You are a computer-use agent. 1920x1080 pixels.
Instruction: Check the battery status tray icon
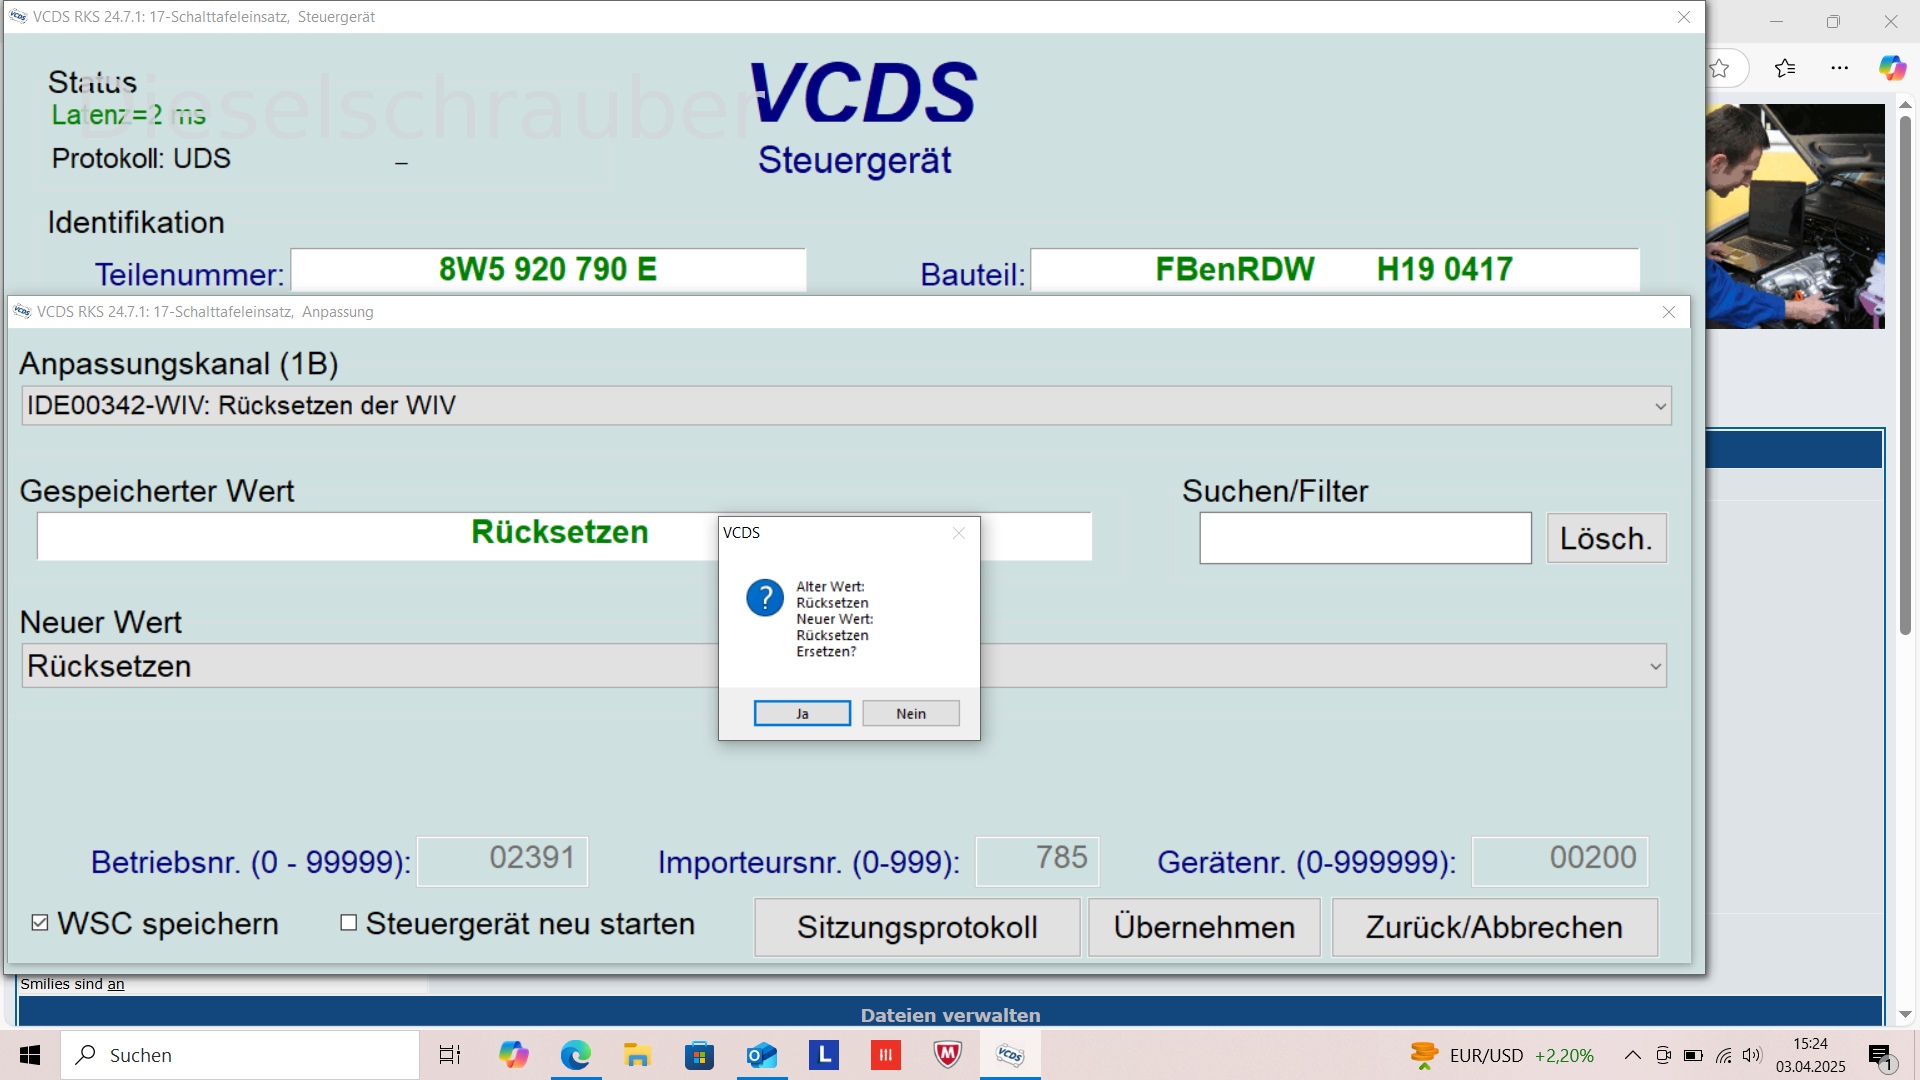1693,1055
